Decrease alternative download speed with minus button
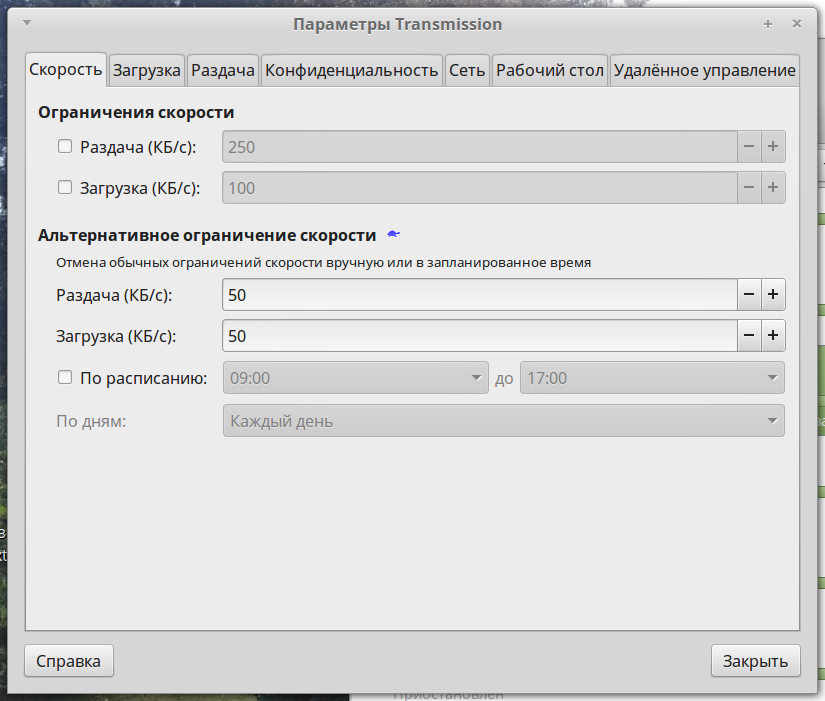Image resolution: width=825 pixels, height=701 pixels. coord(749,336)
